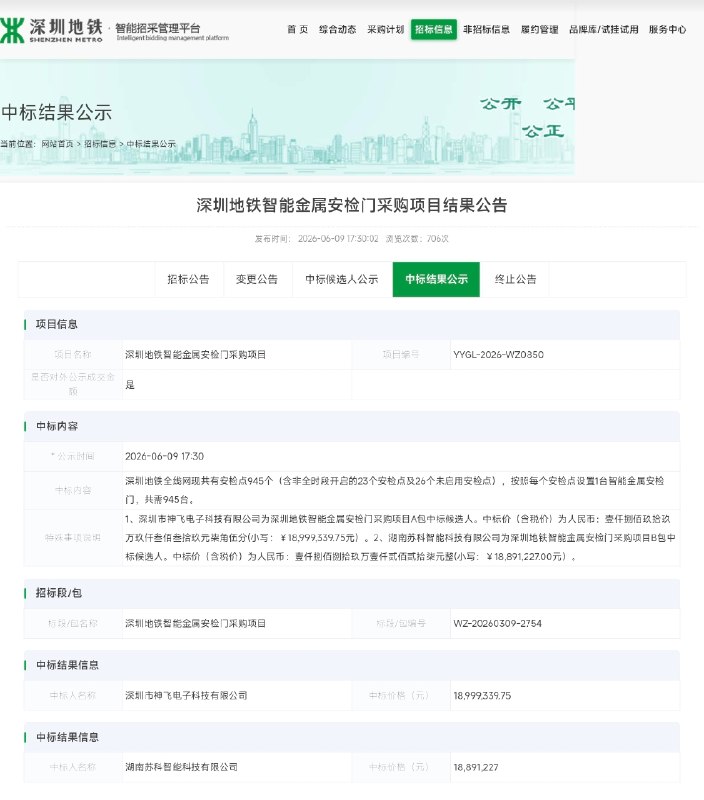704x800 pixels.
Task: Click the package name in 招标段/包 section
Action: point(195,623)
